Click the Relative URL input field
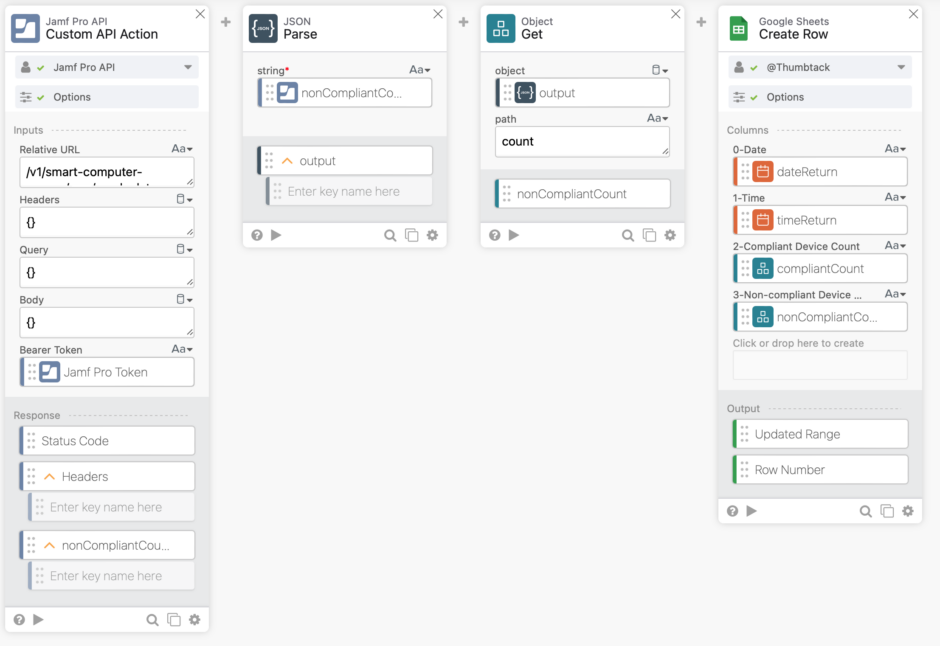 pyautogui.click(x=107, y=172)
